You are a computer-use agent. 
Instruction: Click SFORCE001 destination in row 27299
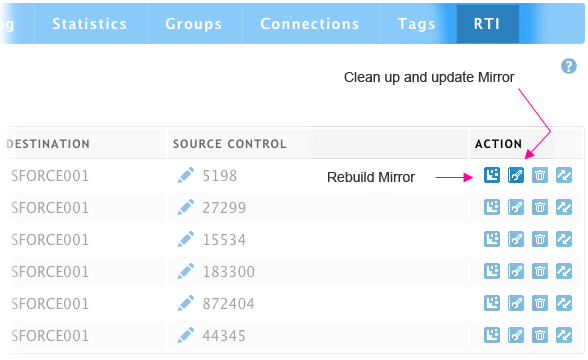tap(50, 207)
